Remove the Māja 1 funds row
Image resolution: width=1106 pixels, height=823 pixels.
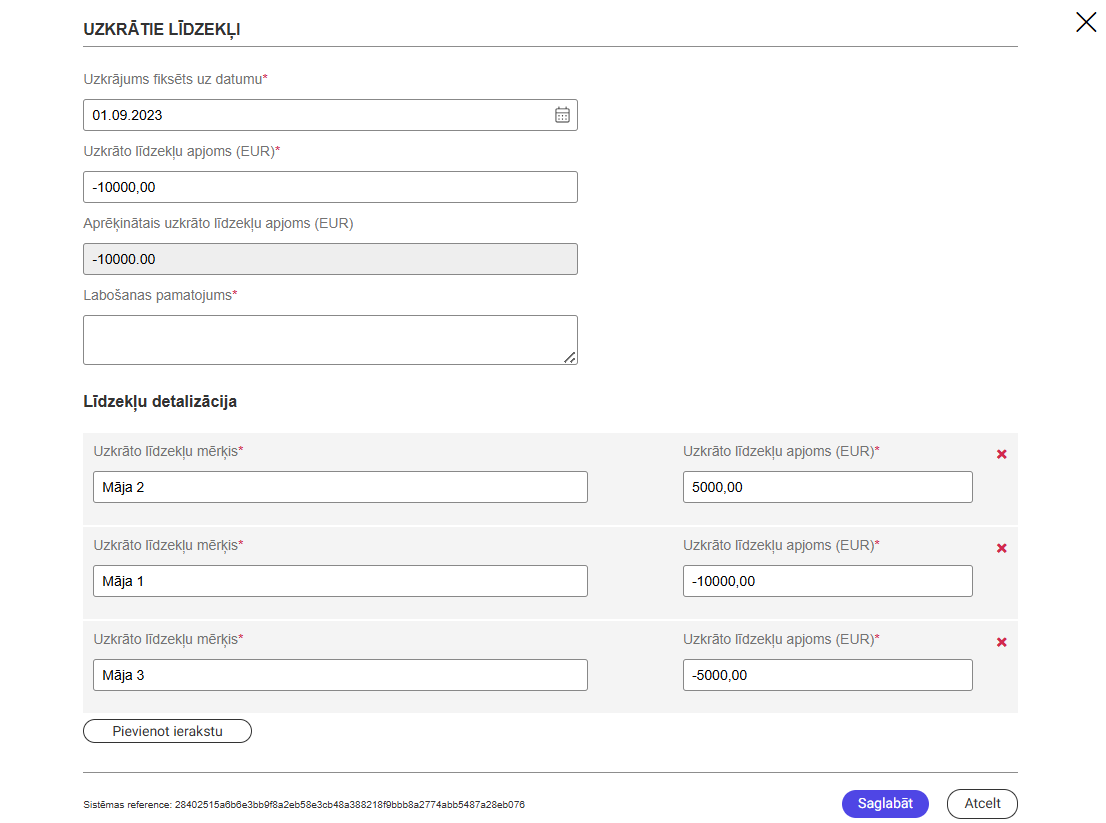coord(1001,548)
